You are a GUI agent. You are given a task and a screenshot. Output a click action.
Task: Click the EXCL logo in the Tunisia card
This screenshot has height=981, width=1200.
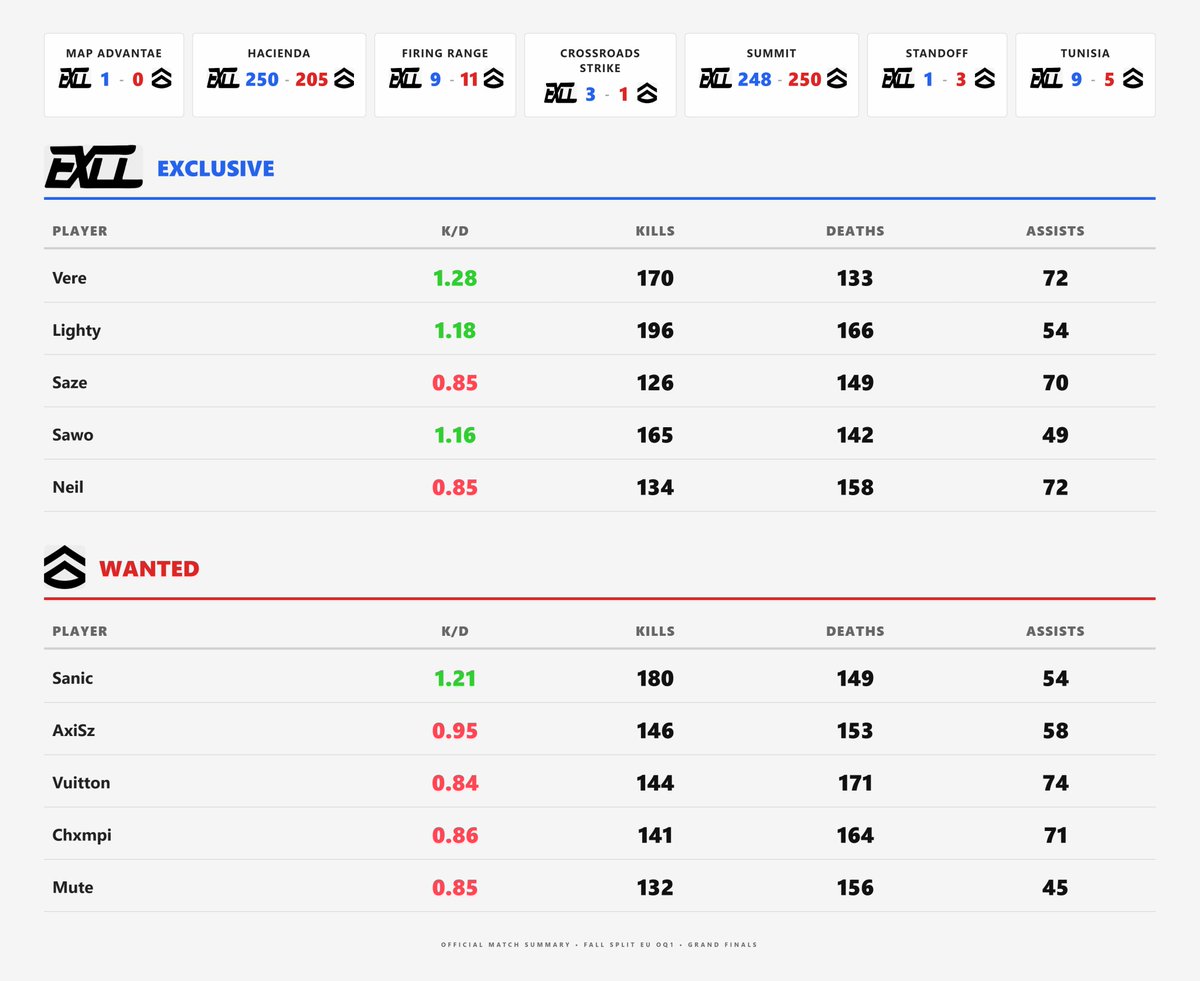pyautogui.click(x=1046, y=79)
